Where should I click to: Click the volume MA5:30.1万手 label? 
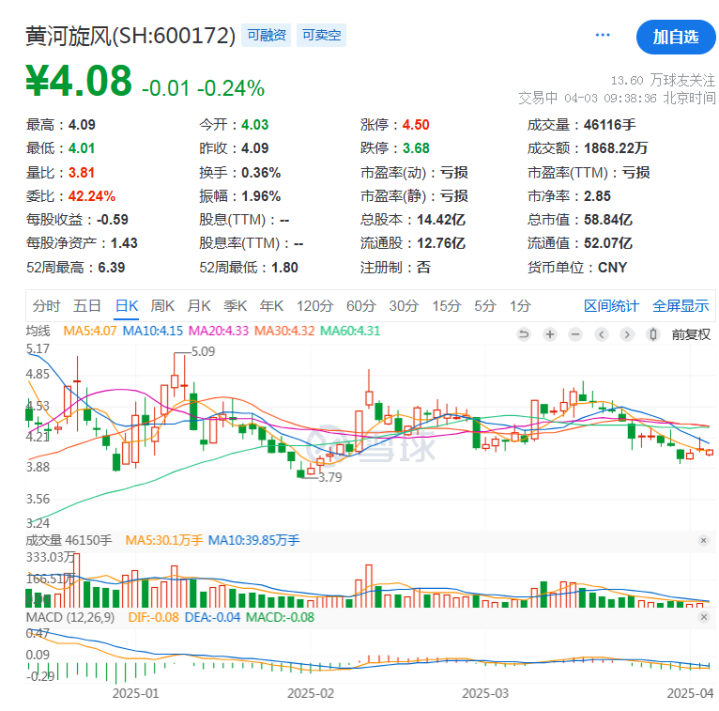click(x=164, y=540)
